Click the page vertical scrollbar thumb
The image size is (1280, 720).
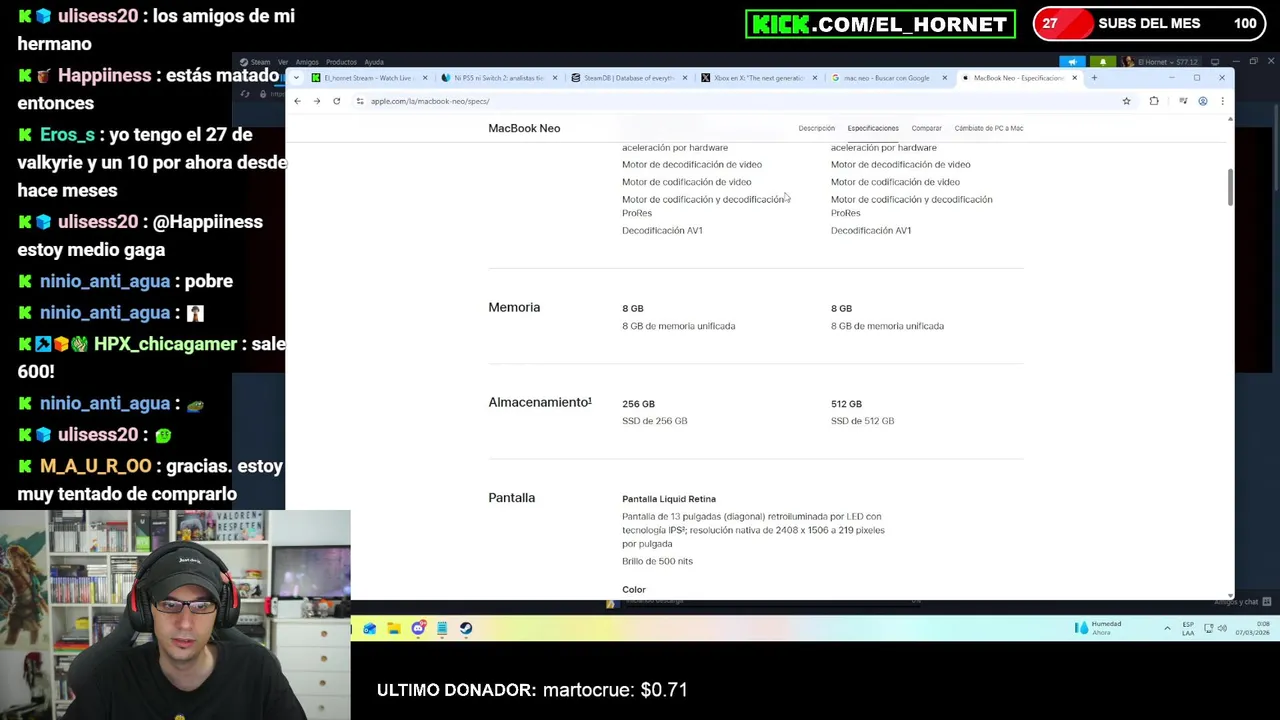pyautogui.click(x=1230, y=187)
